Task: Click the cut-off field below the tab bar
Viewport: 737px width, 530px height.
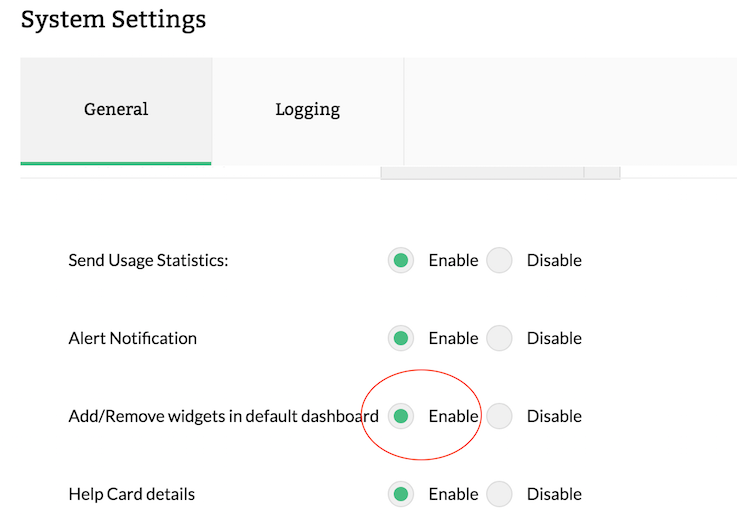Action: tap(481, 173)
